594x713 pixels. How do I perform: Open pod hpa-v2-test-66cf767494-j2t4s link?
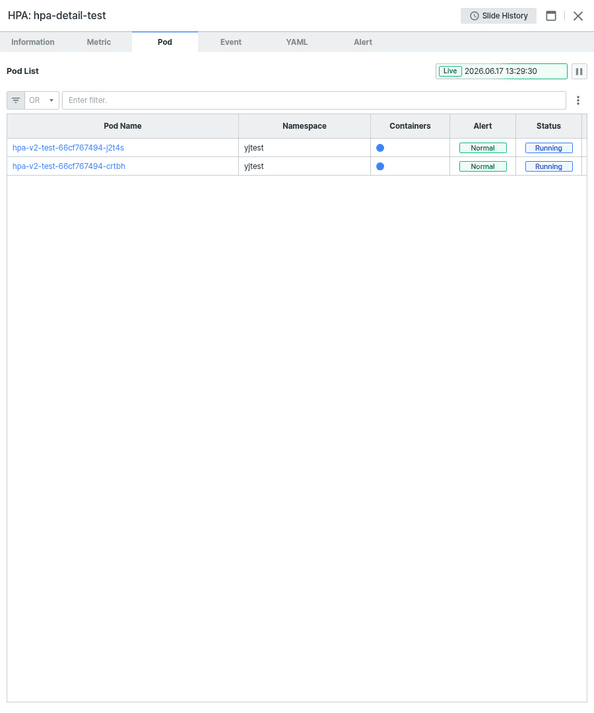[68, 148]
